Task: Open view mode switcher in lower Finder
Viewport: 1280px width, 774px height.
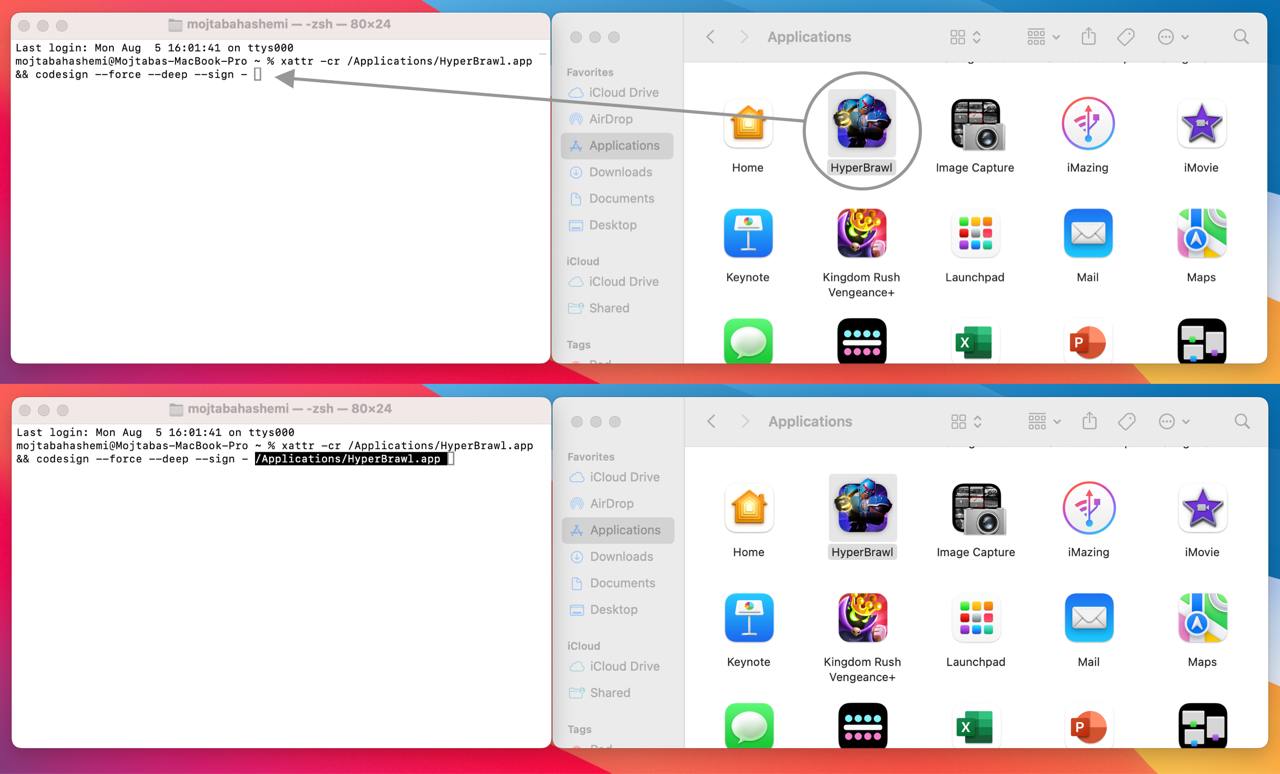Action: (x=966, y=421)
